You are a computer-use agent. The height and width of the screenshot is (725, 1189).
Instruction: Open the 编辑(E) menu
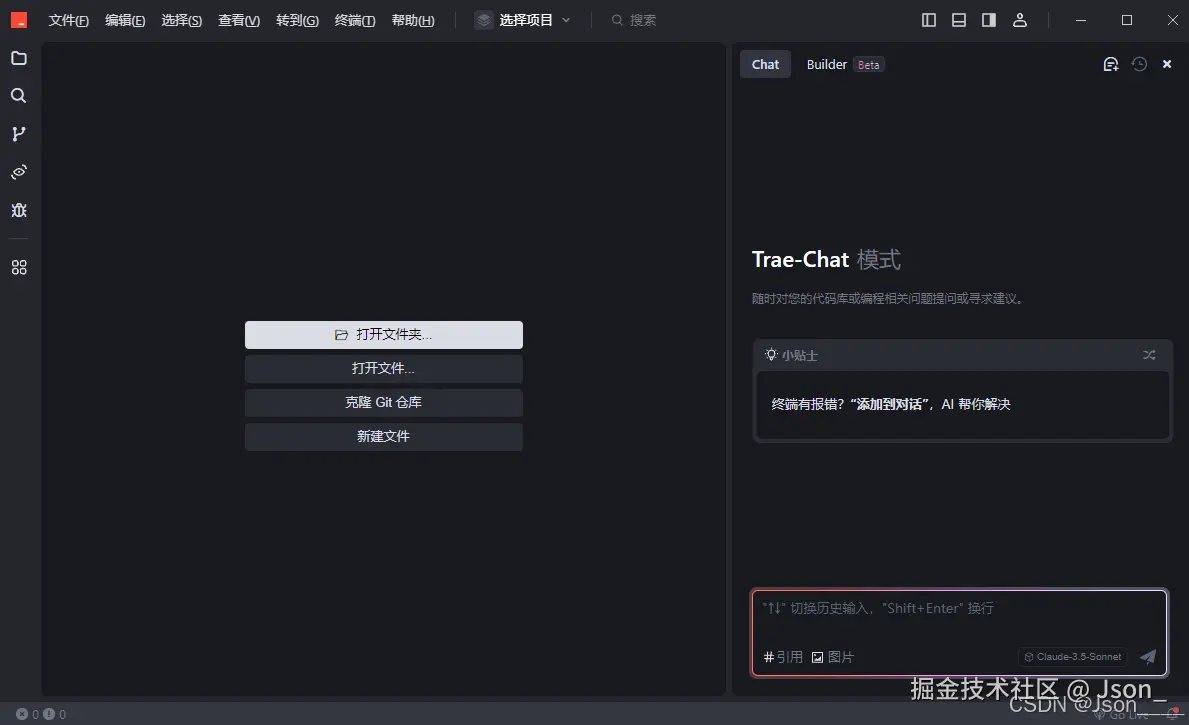tap(125, 20)
